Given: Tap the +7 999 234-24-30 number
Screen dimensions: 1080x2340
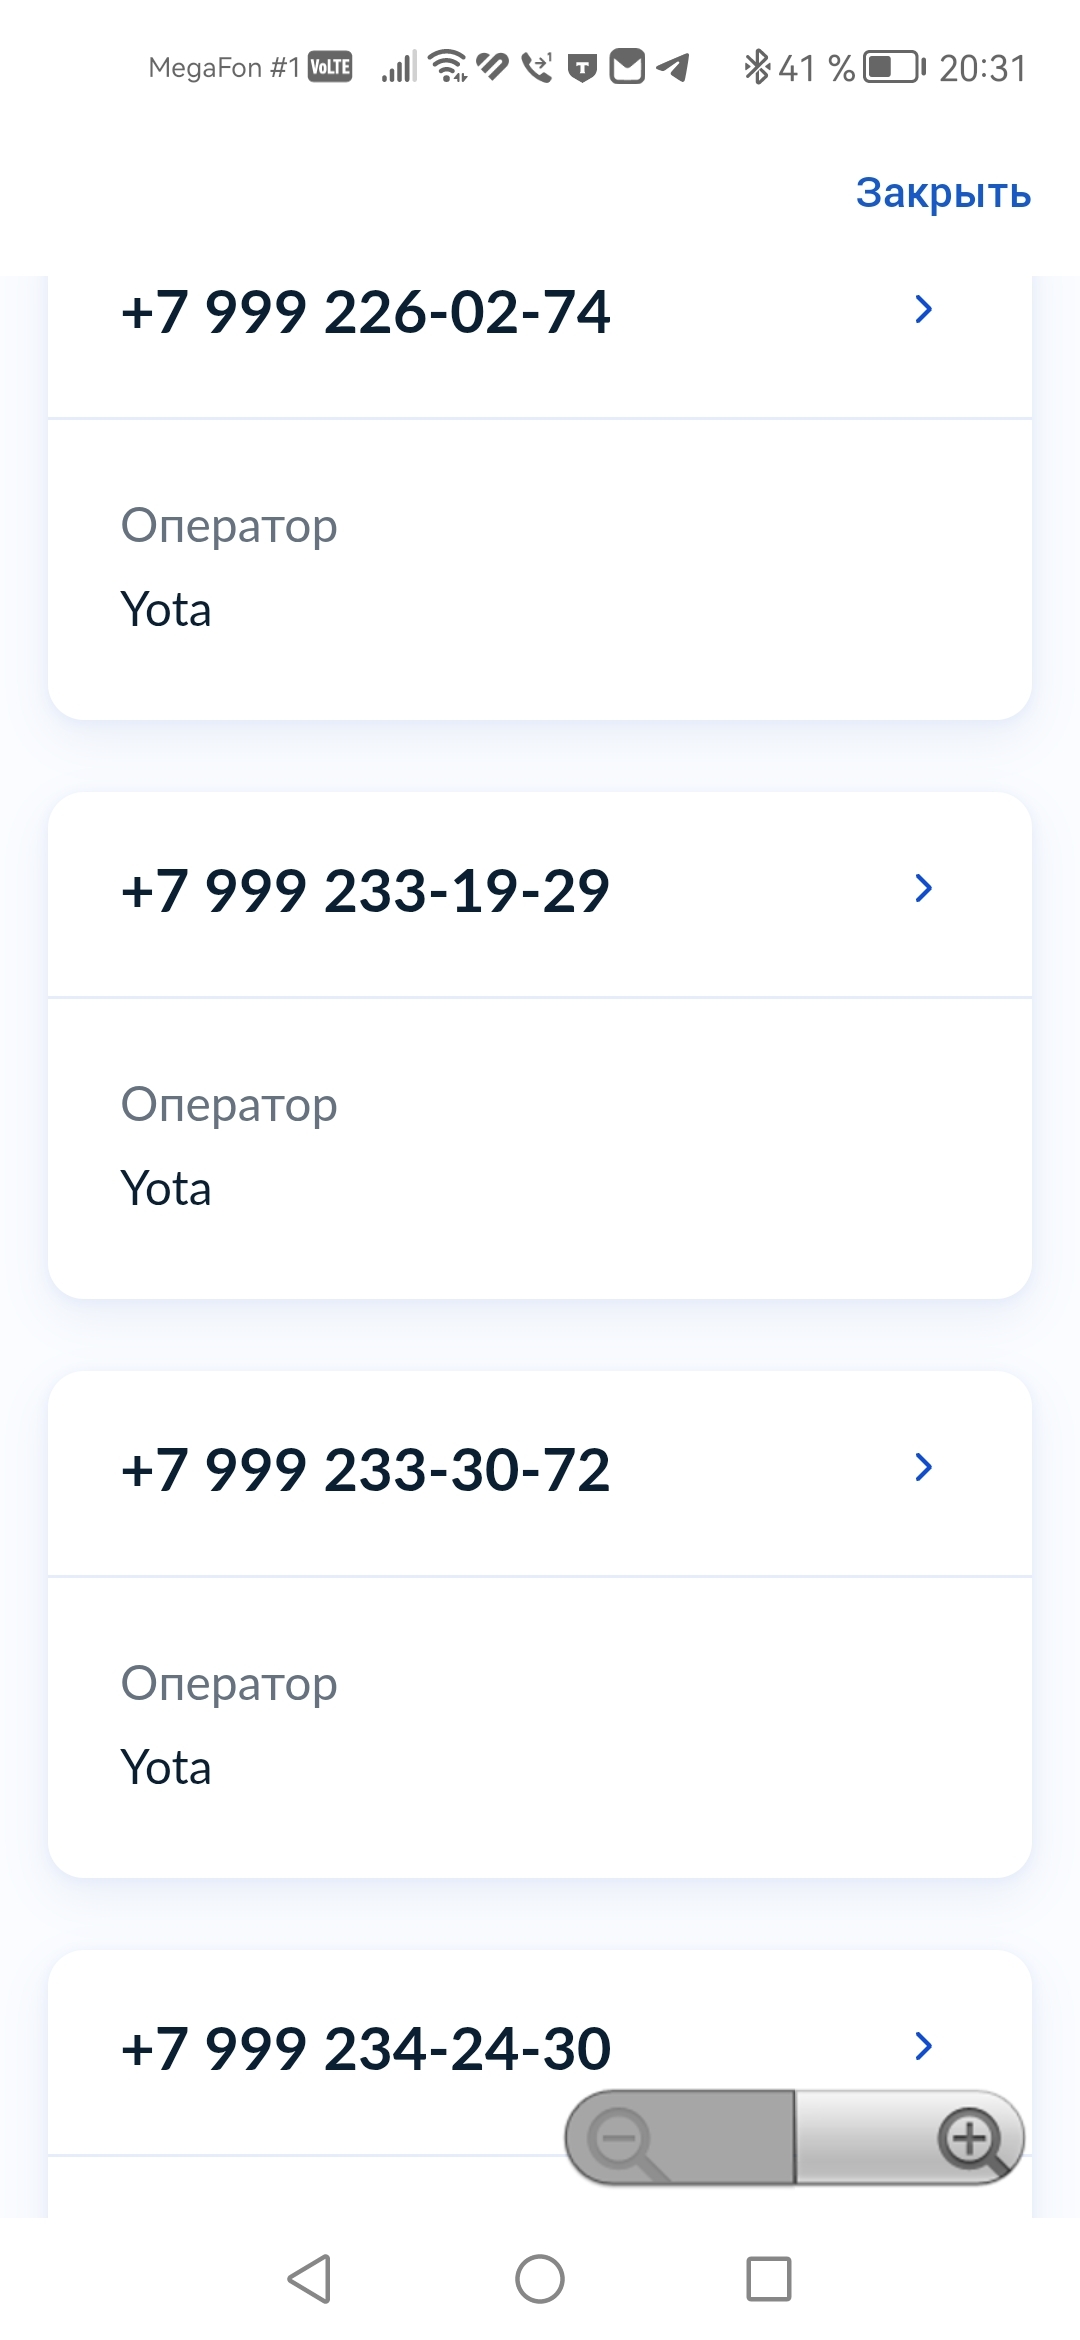Looking at the screenshot, I should click(365, 2047).
